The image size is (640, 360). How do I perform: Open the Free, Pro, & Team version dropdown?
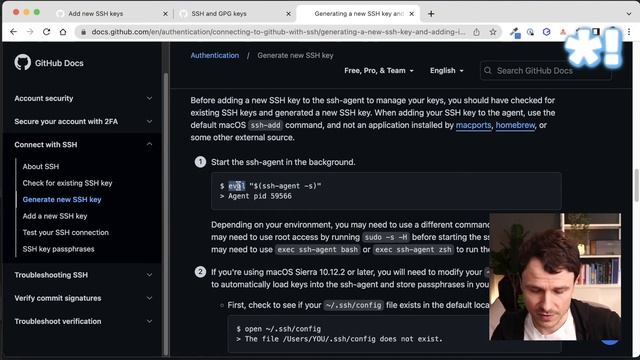[379, 71]
